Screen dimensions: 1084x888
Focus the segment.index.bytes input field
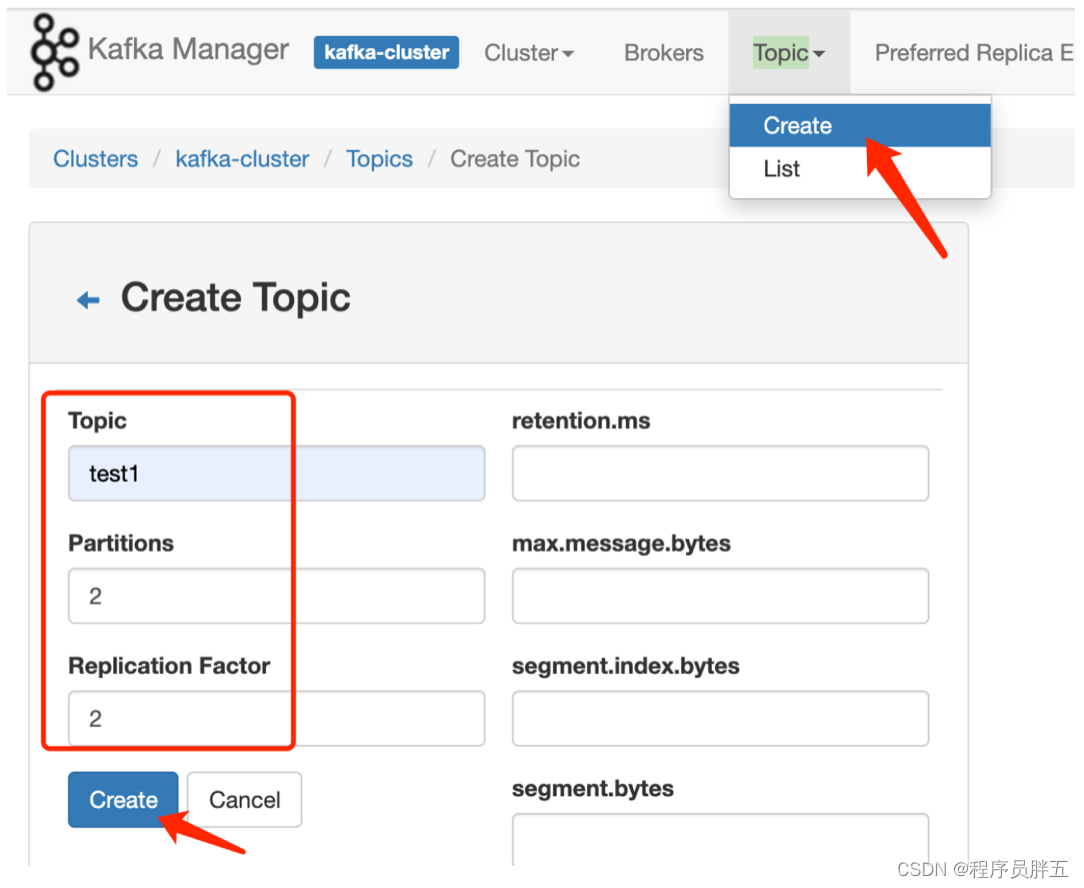click(x=720, y=719)
